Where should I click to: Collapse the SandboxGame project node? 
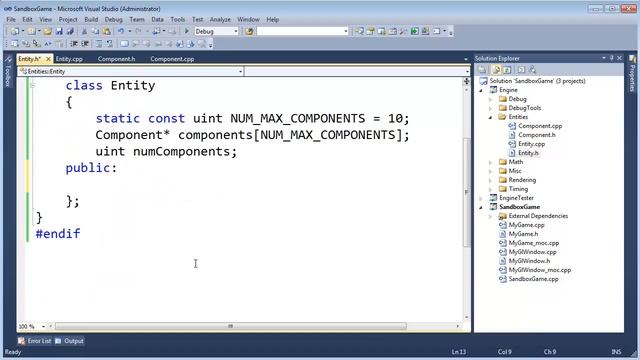[x=481, y=207]
